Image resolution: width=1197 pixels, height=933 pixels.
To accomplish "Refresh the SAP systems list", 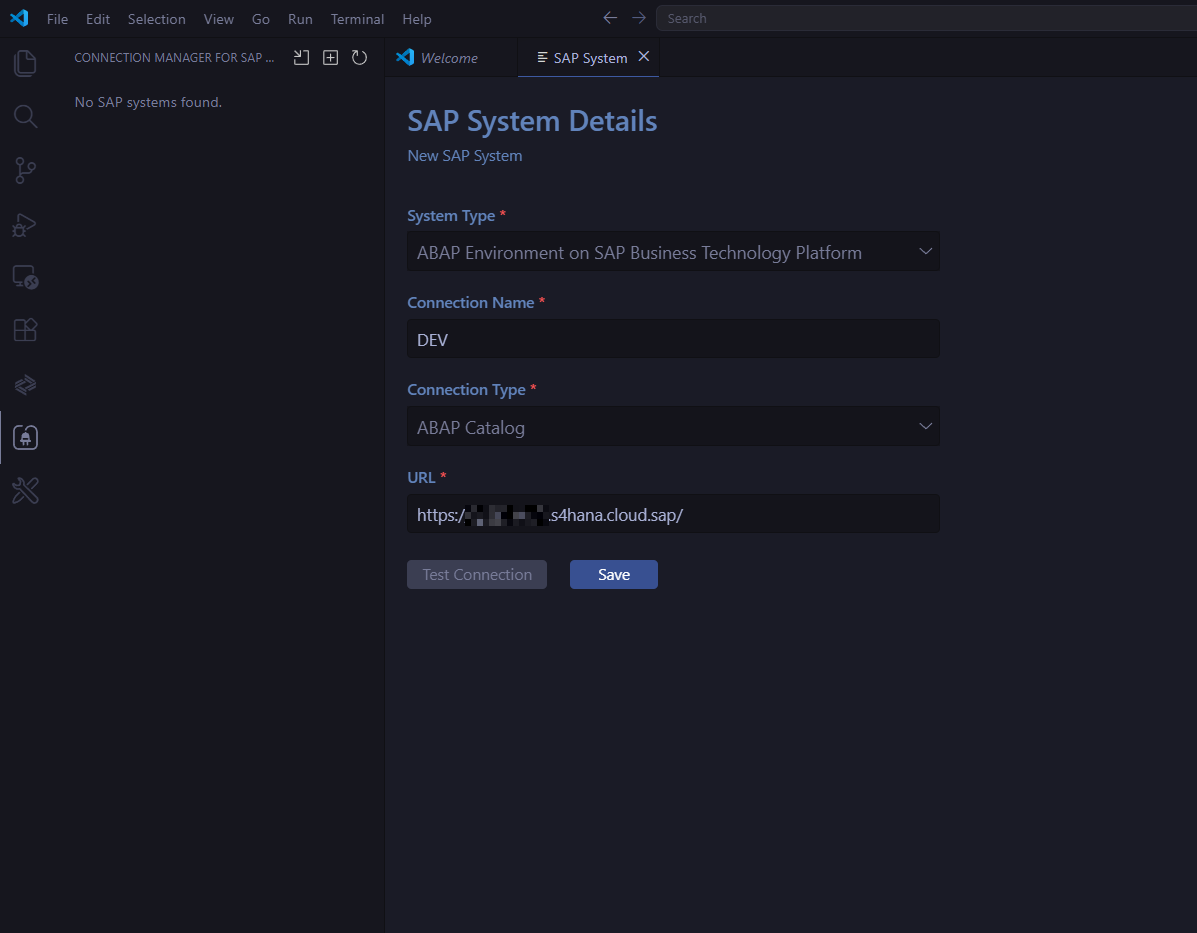I will 360,57.
